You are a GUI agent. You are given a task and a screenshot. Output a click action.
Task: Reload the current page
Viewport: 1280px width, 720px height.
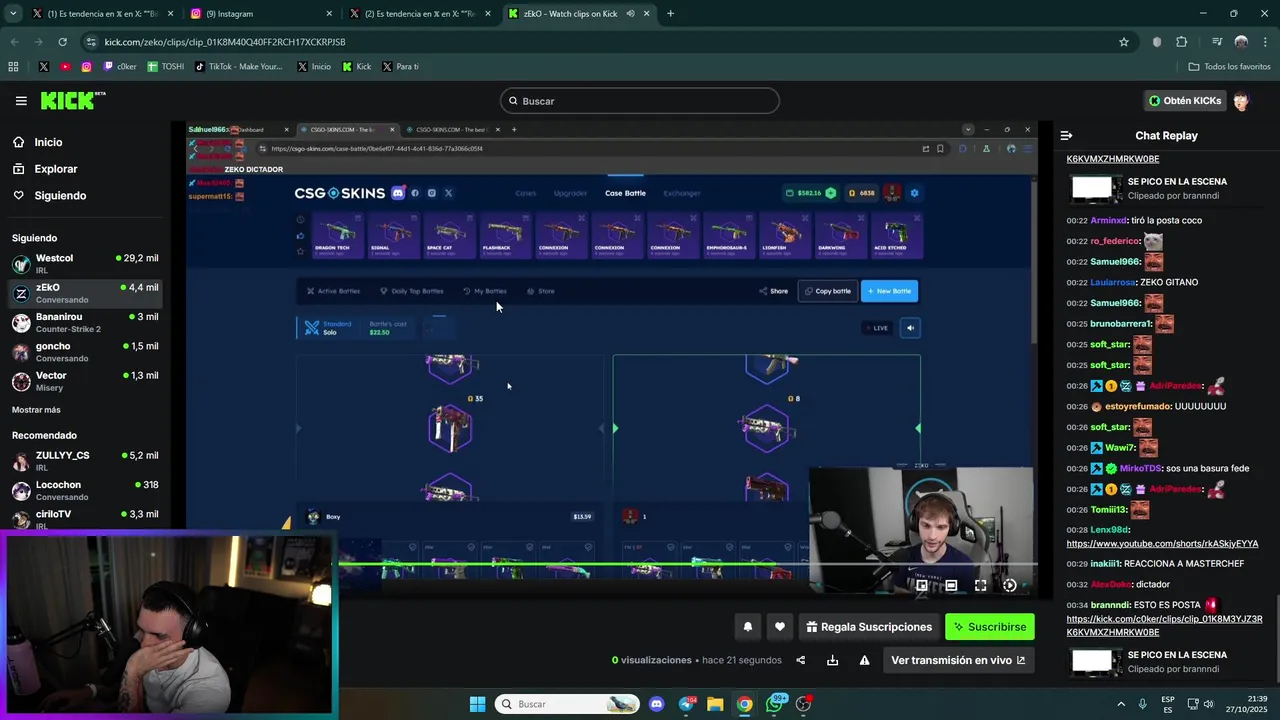point(62,42)
